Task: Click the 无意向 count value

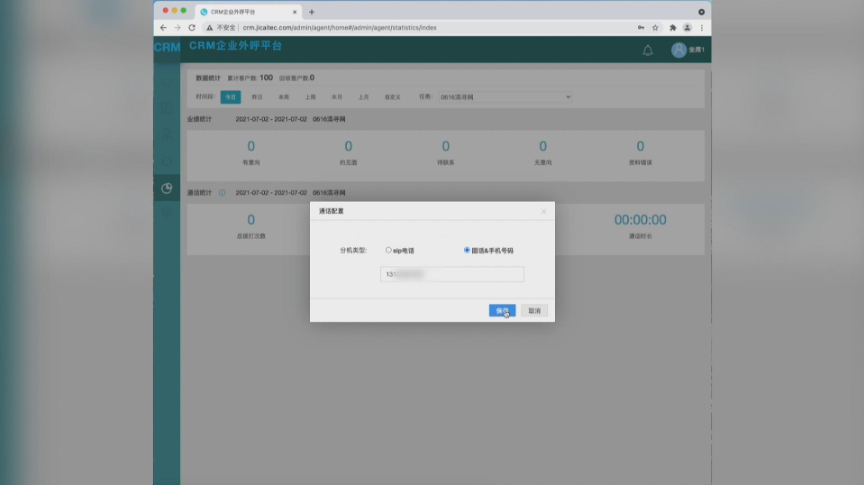Action: [x=543, y=146]
